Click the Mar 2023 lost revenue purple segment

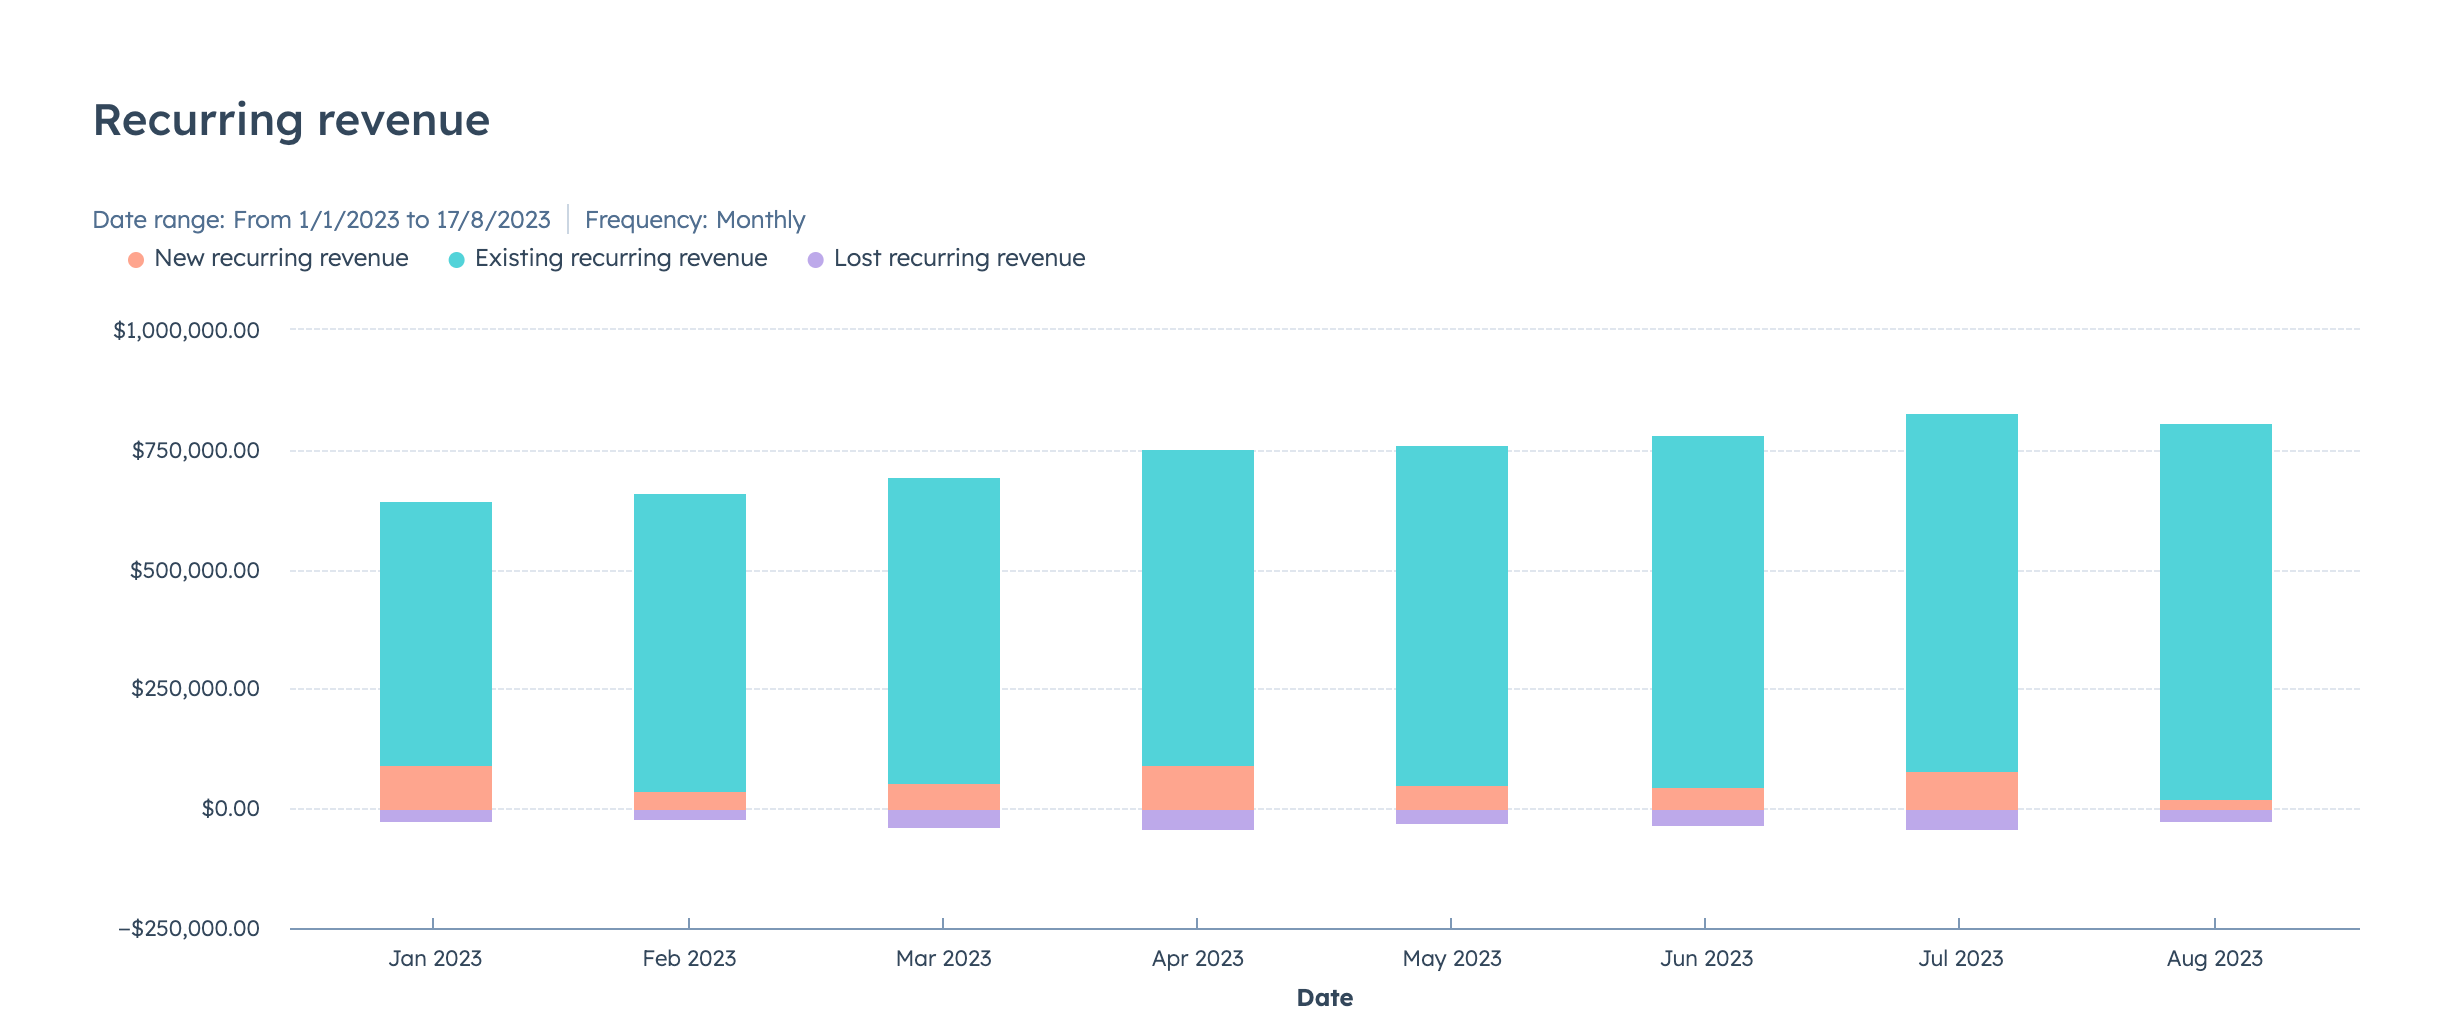(944, 819)
